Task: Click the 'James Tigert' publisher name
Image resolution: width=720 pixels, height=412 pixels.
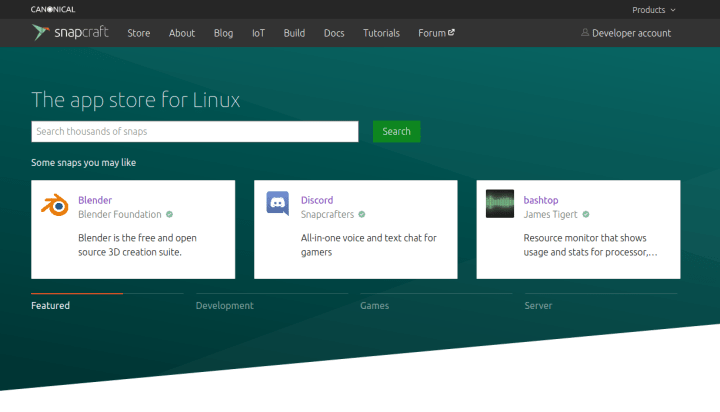Action: tap(551, 214)
